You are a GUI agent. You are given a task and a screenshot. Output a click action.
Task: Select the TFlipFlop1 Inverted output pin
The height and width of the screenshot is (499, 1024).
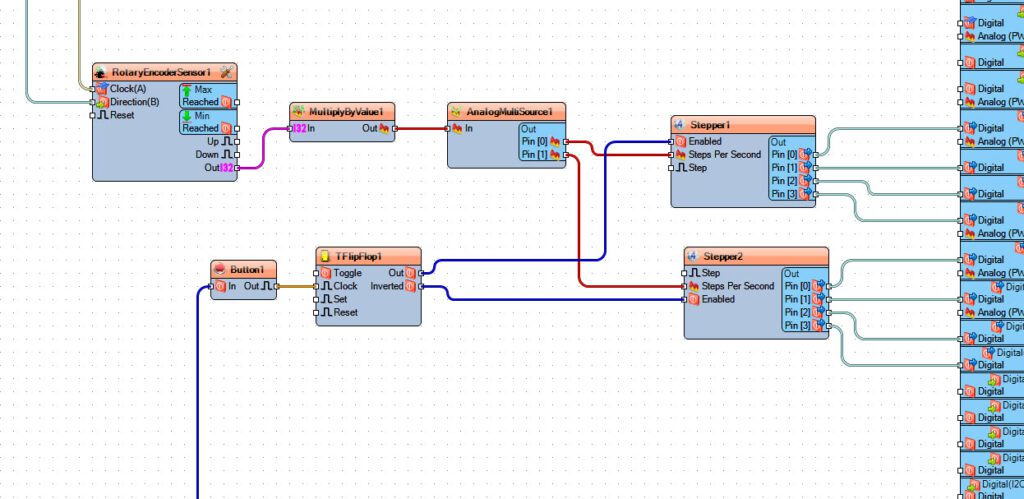click(422, 286)
